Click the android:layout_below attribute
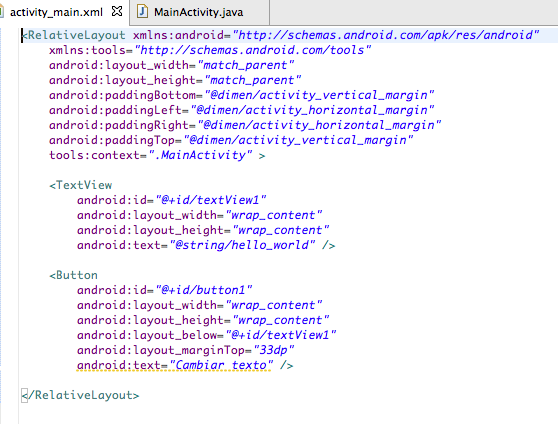 (x=147, y=335)
